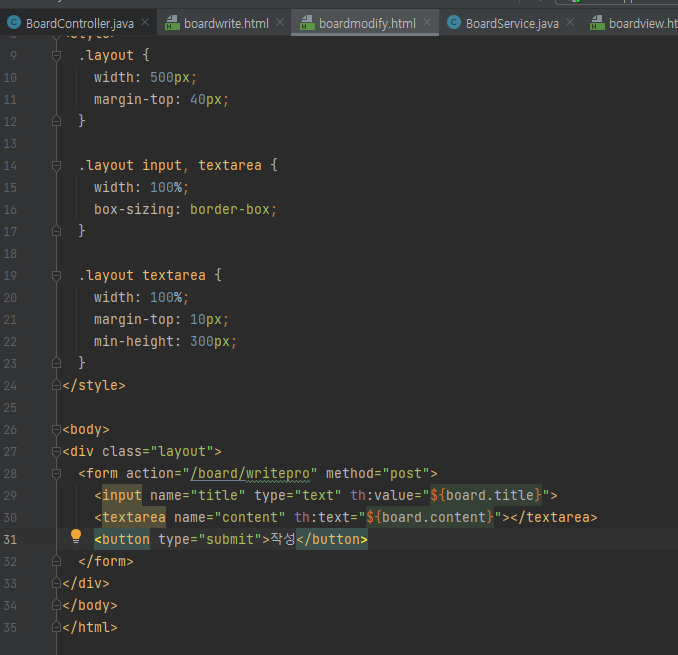This screenshot has height=655, width=678.
Task: Click the fold end marker at line 17
Action: 56,231
